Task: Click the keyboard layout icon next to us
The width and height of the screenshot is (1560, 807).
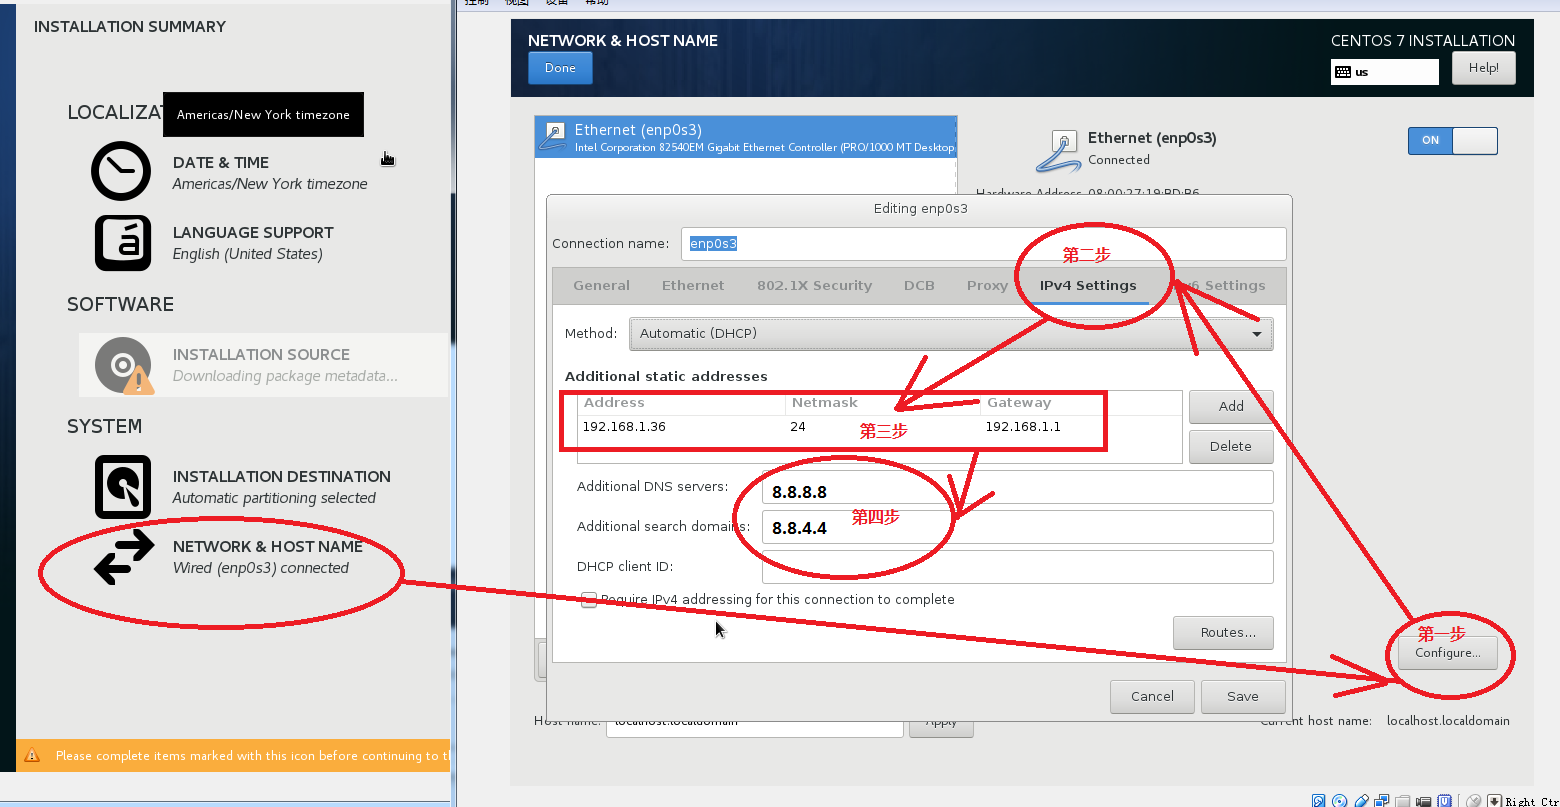Action: click(1343, 72)
